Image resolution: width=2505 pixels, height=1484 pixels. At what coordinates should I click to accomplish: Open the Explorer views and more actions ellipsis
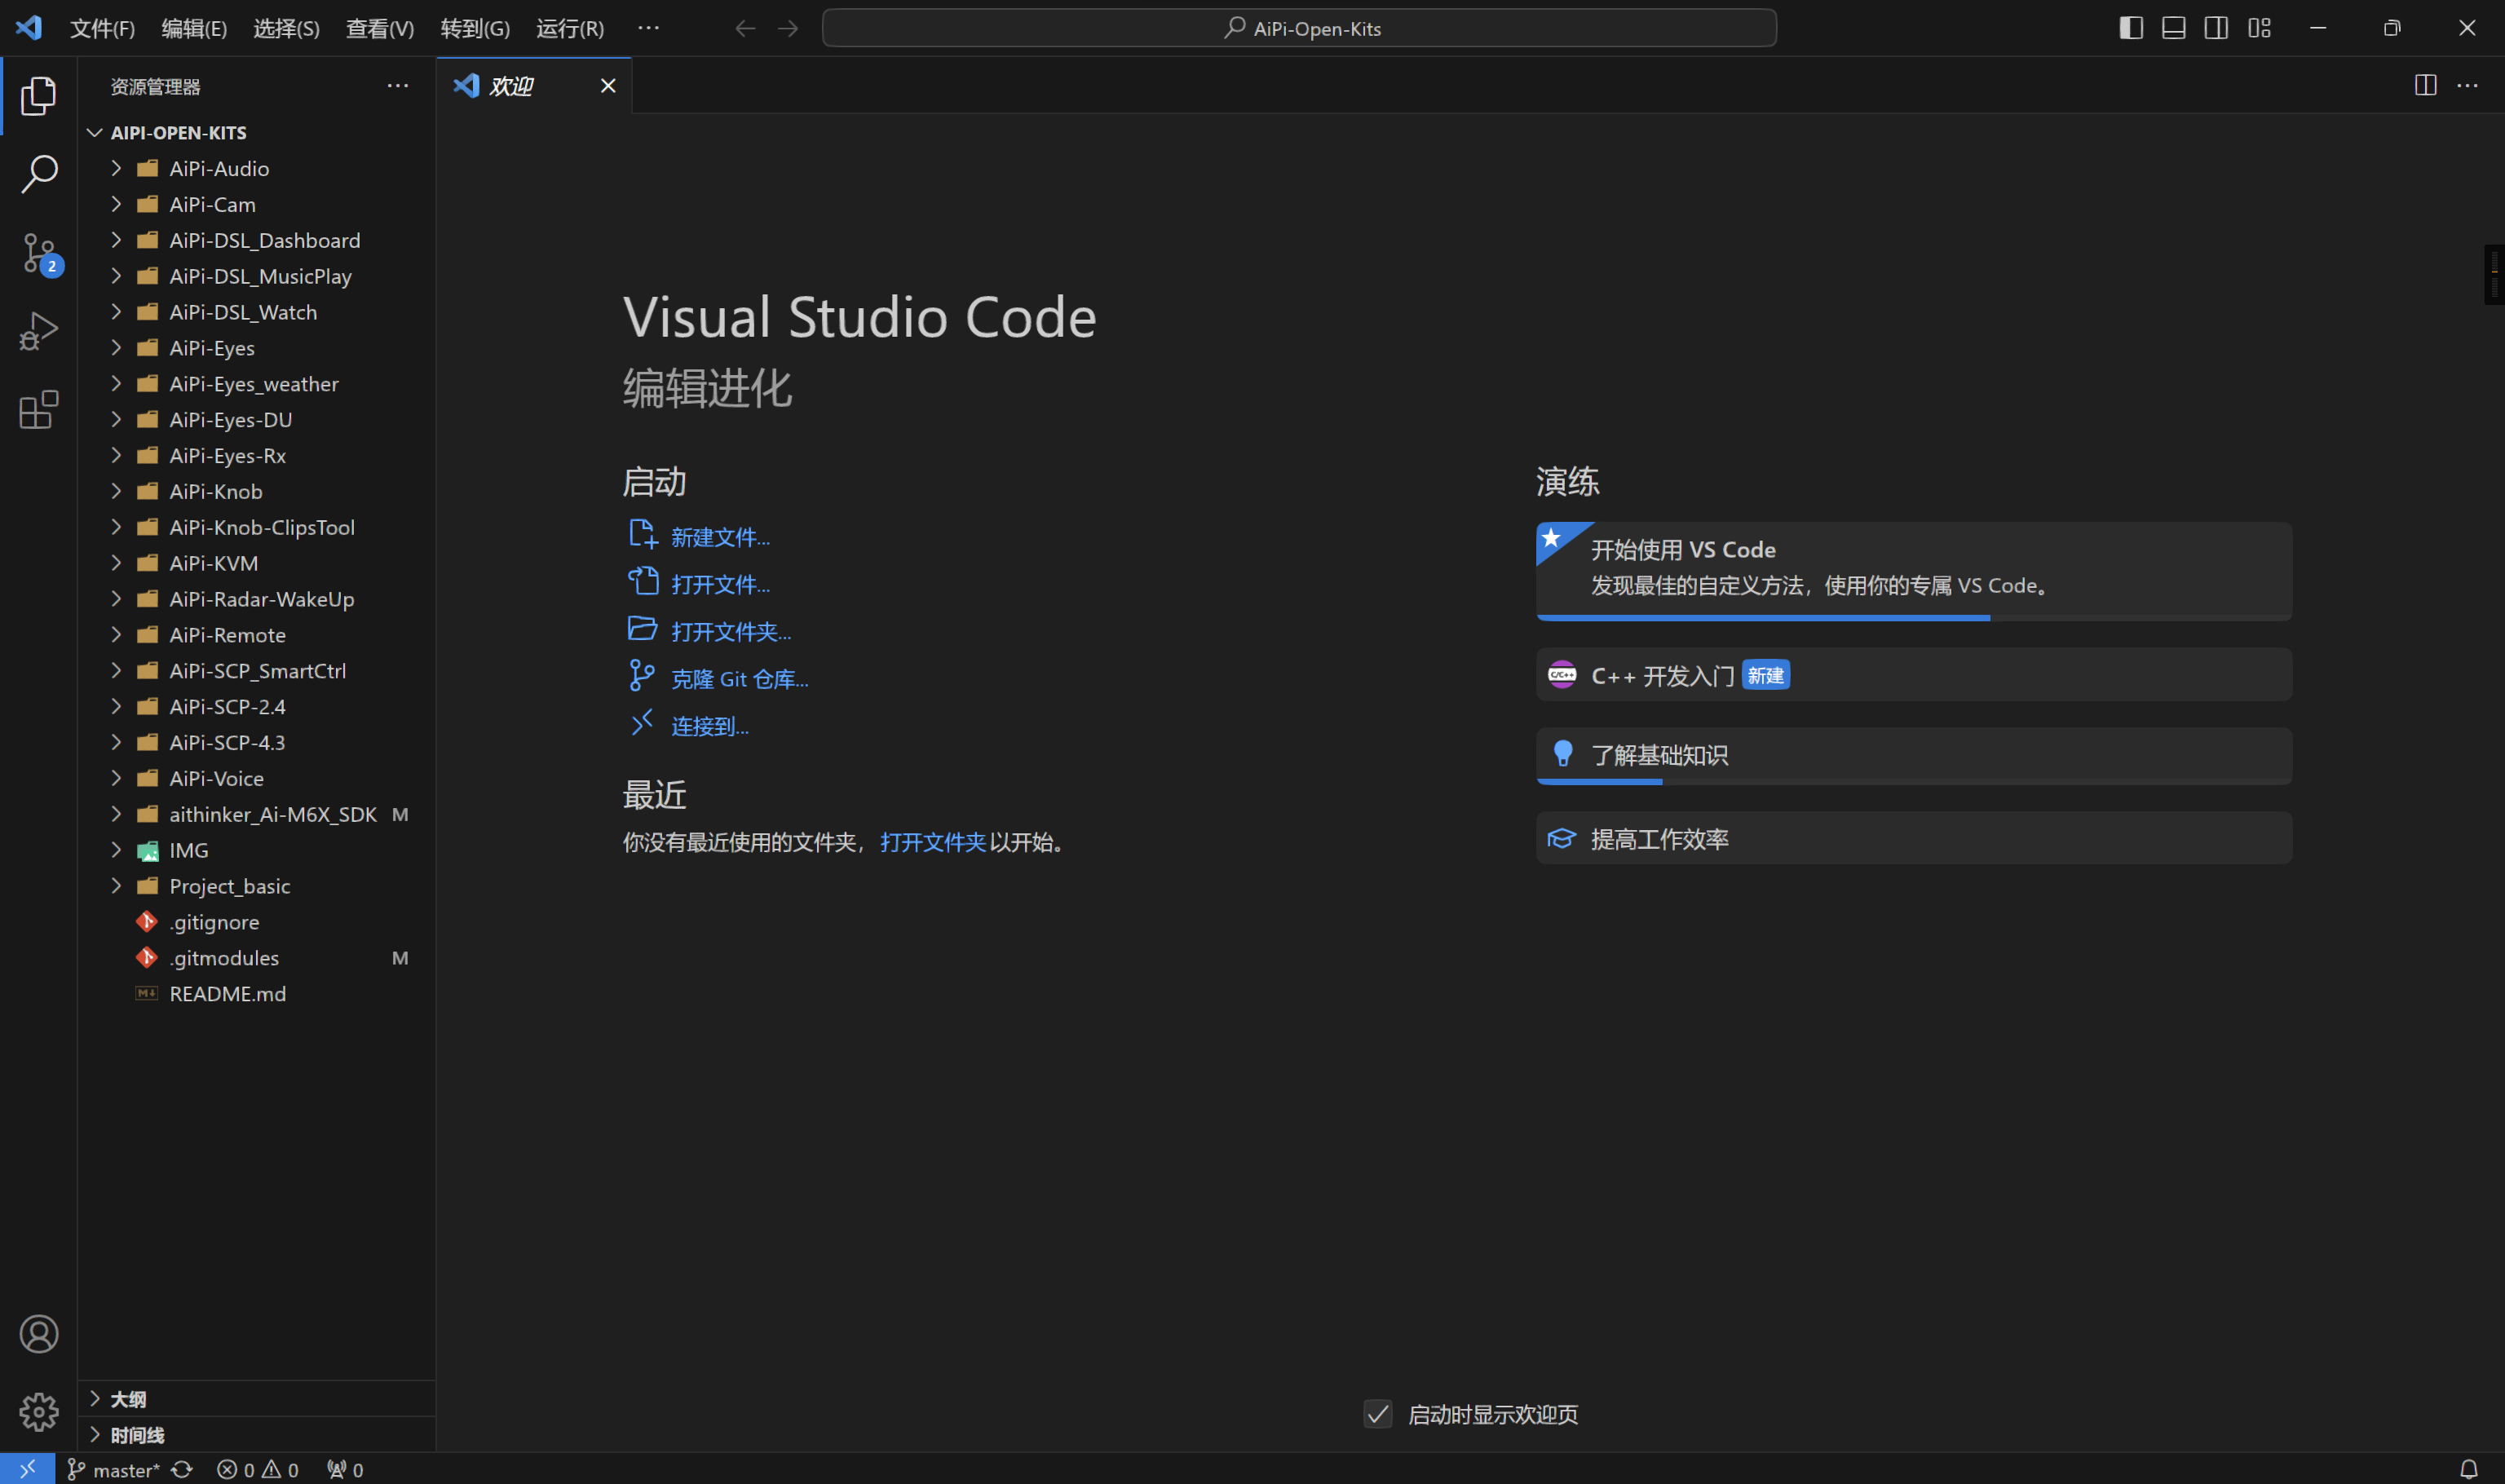pos(398,86)
